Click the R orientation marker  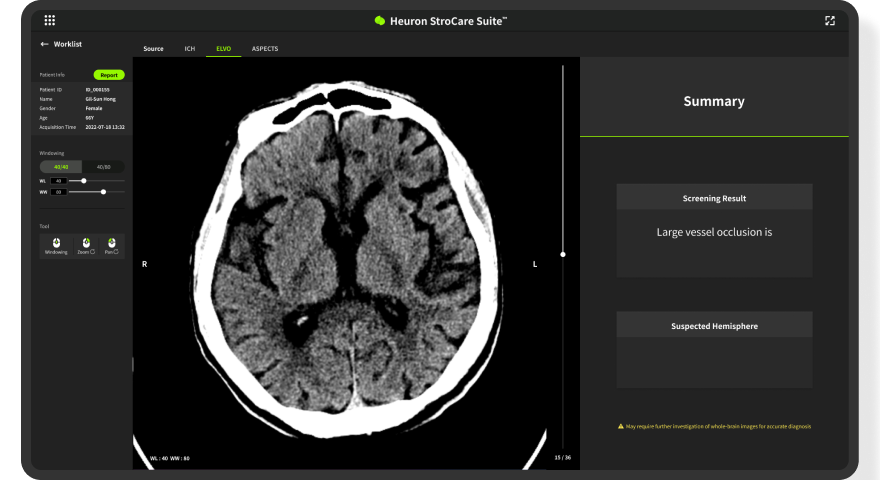(144, 264)
